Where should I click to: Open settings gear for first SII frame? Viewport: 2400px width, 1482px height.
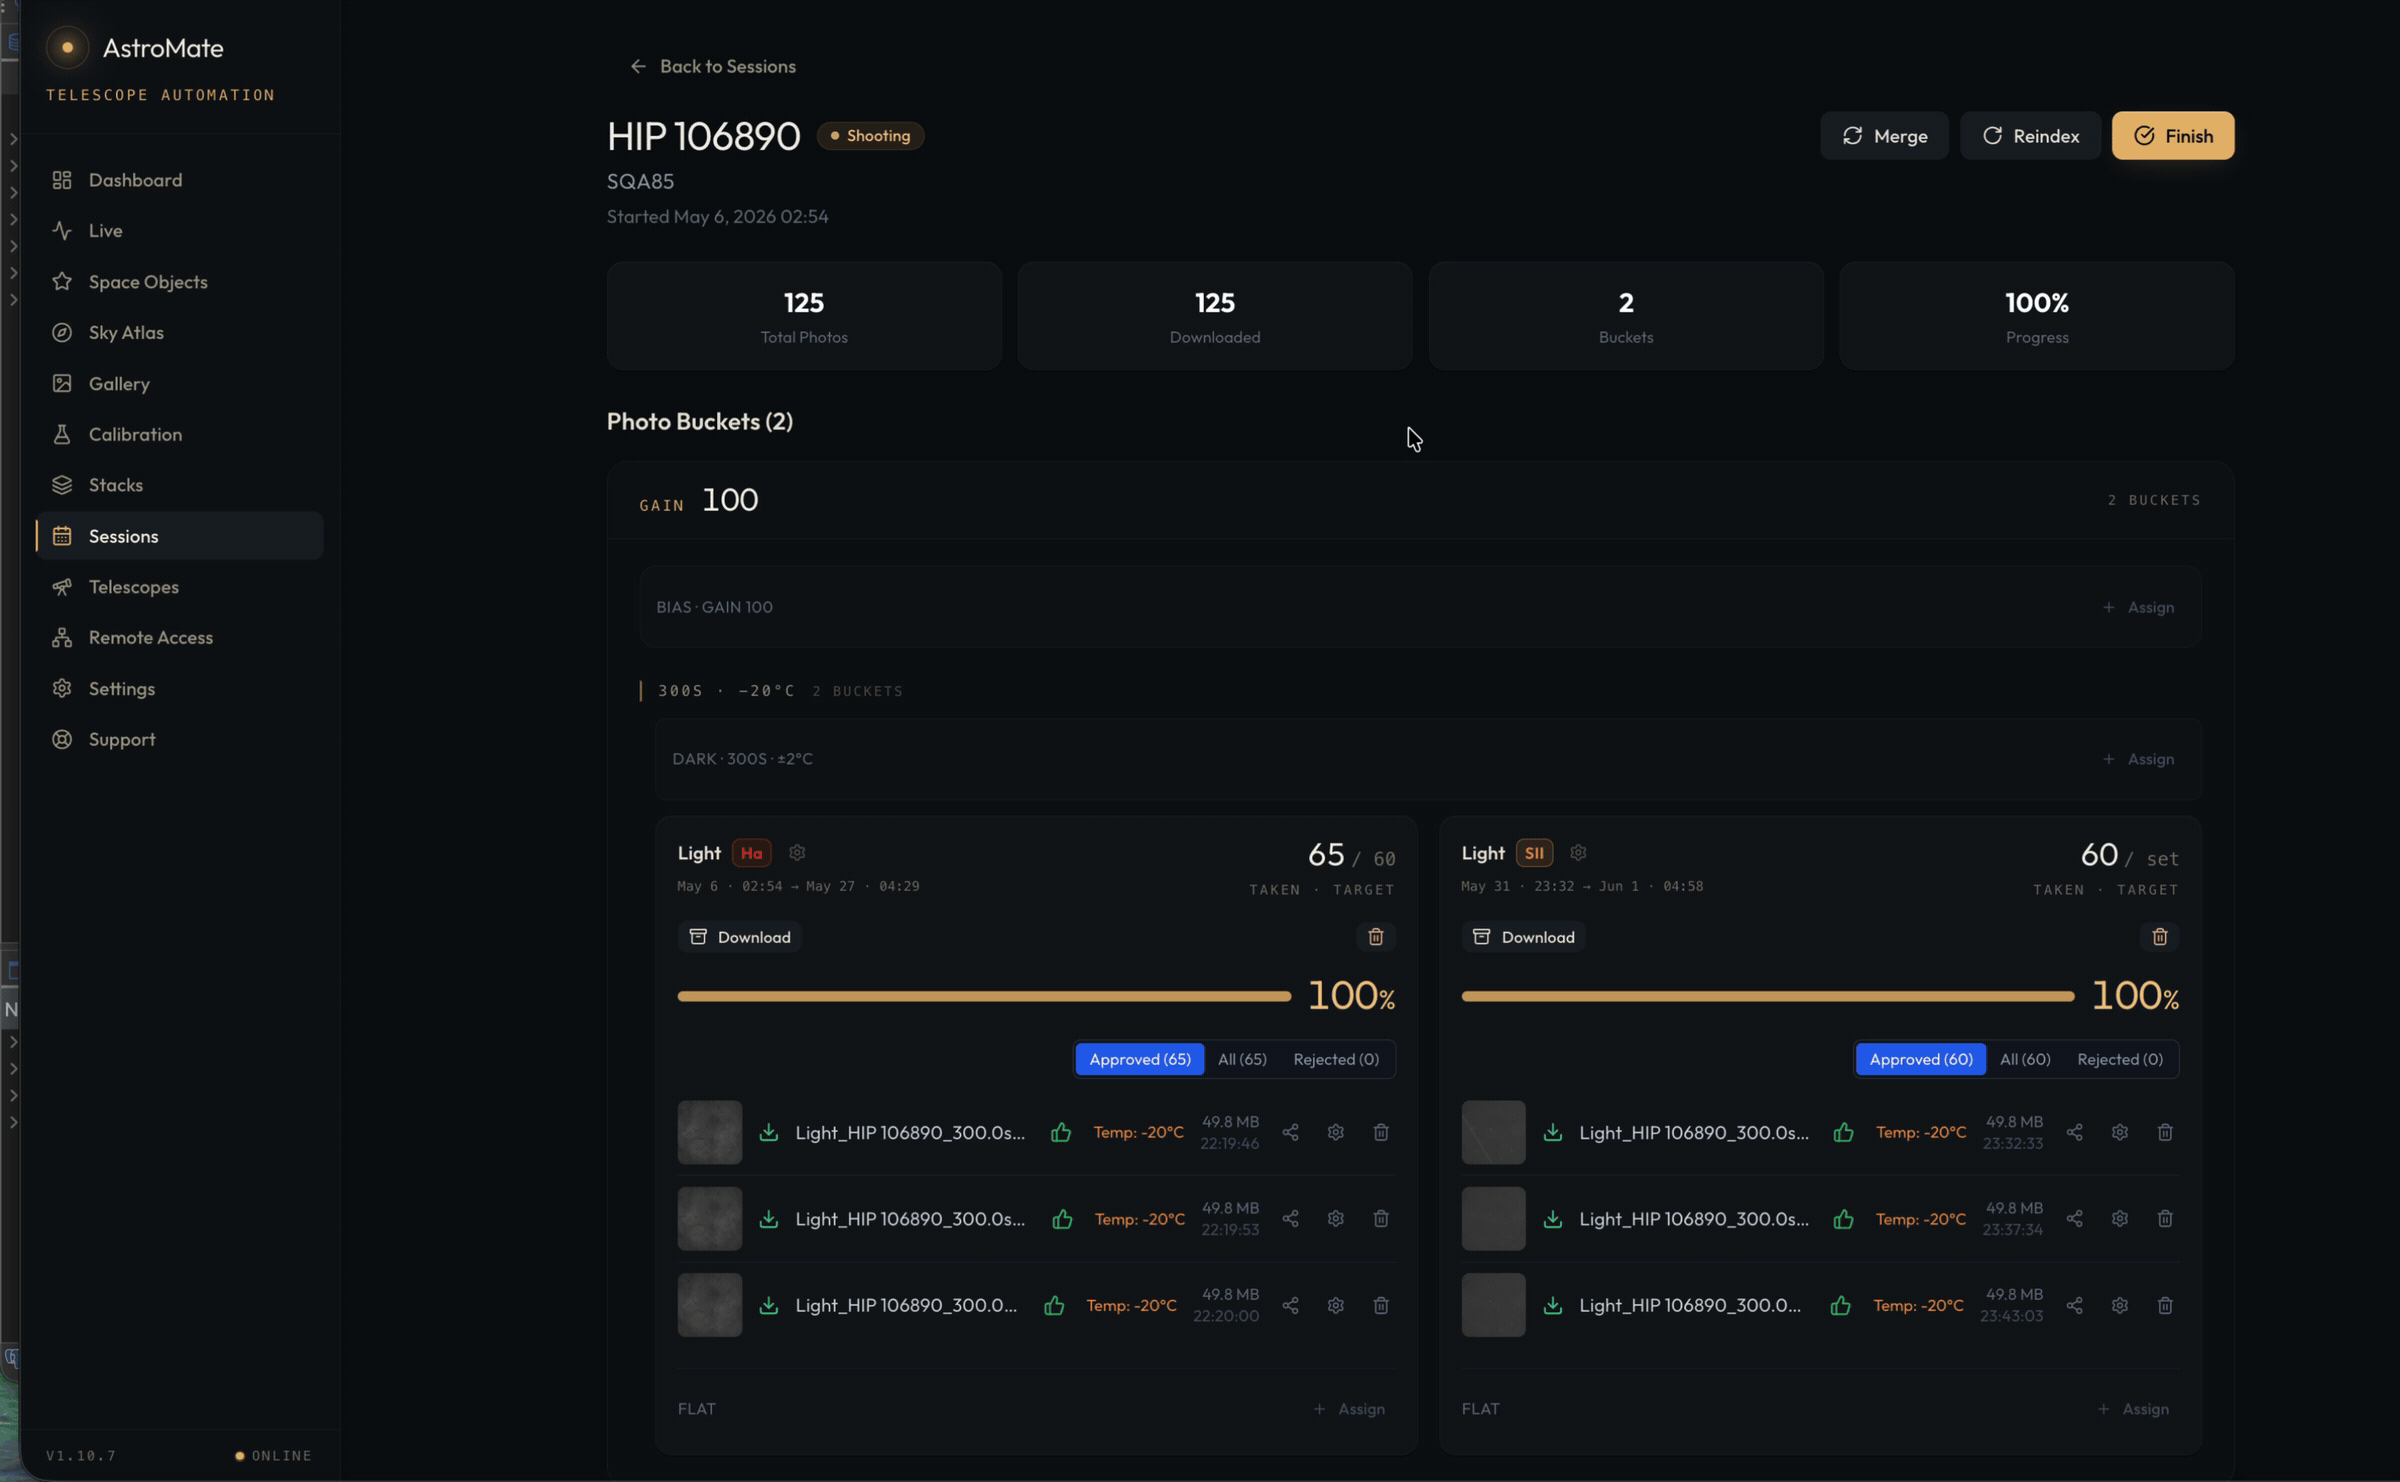2120,1133
